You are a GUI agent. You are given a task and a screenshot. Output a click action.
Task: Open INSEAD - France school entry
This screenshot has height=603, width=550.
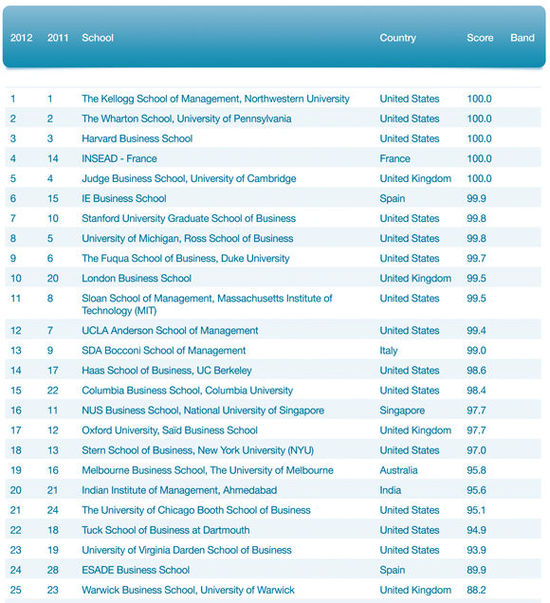click(x=119, y=158)
